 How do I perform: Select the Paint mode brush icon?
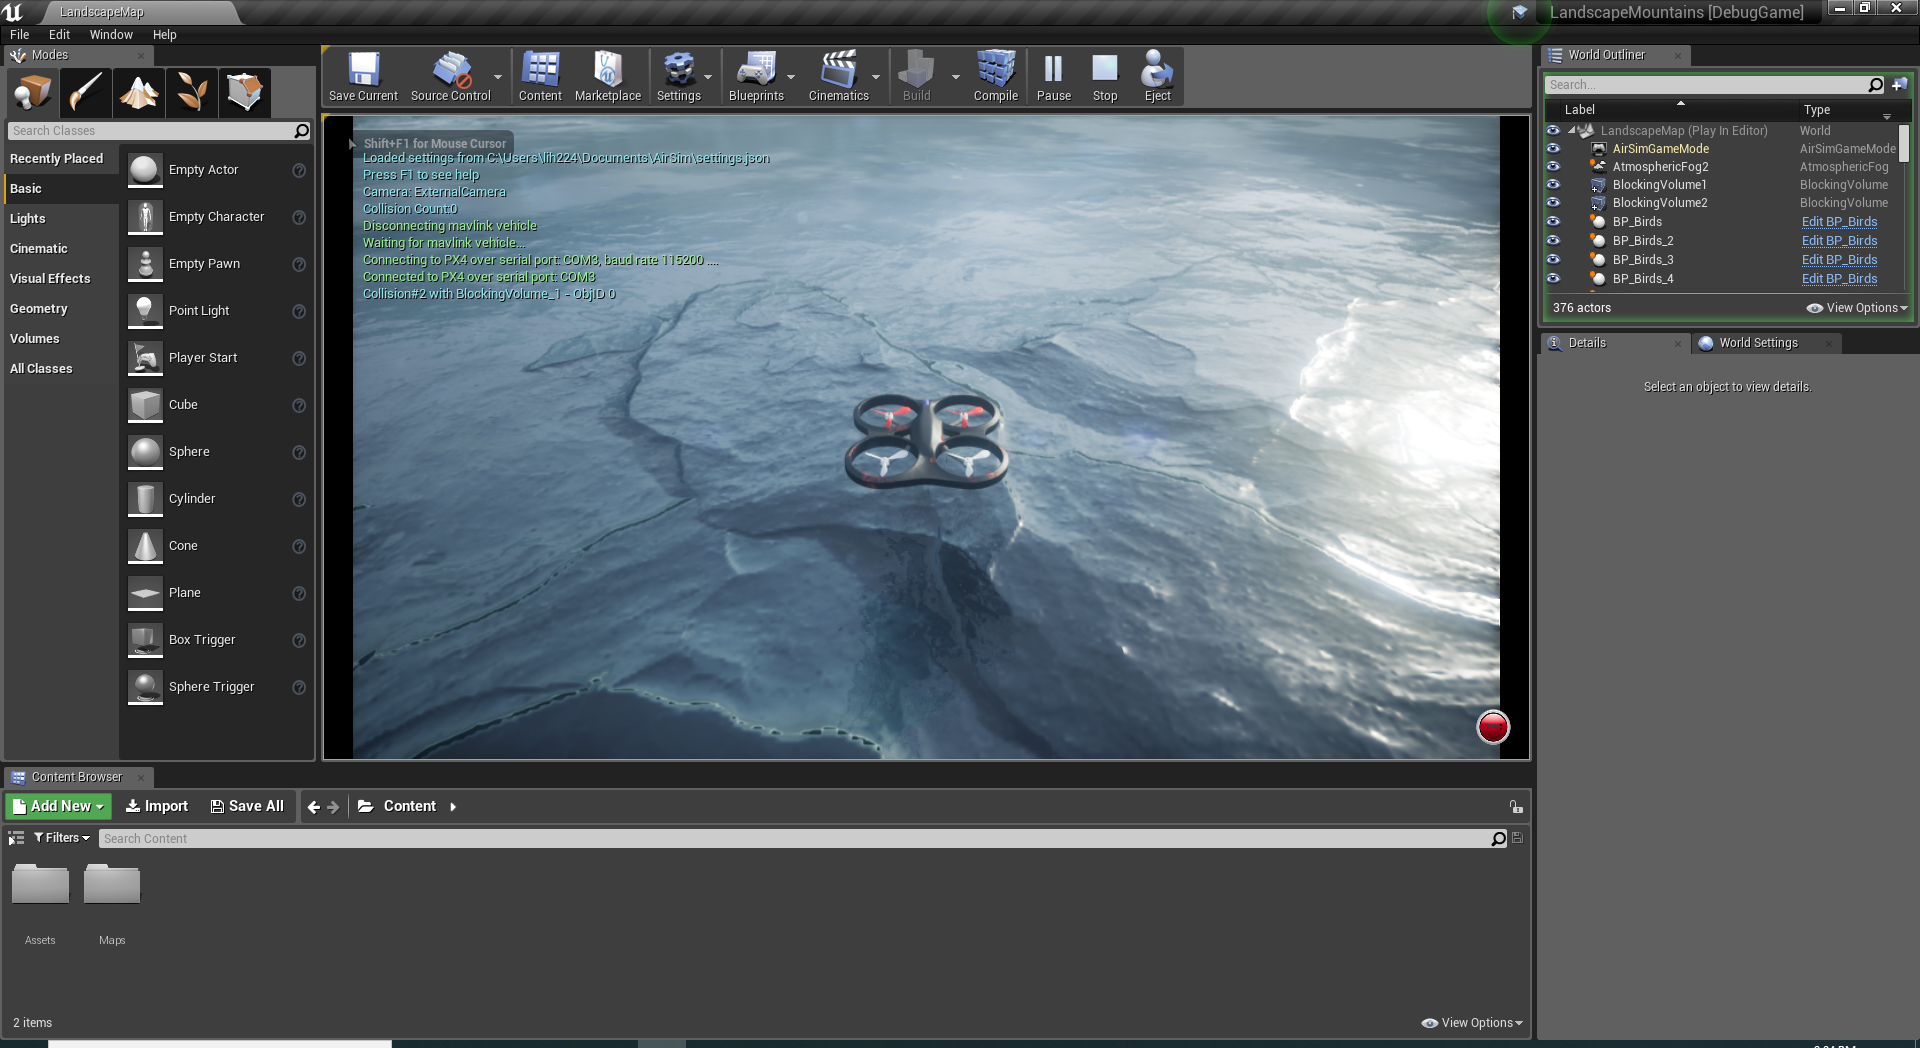pyautogui.click(x=86, y=93)
